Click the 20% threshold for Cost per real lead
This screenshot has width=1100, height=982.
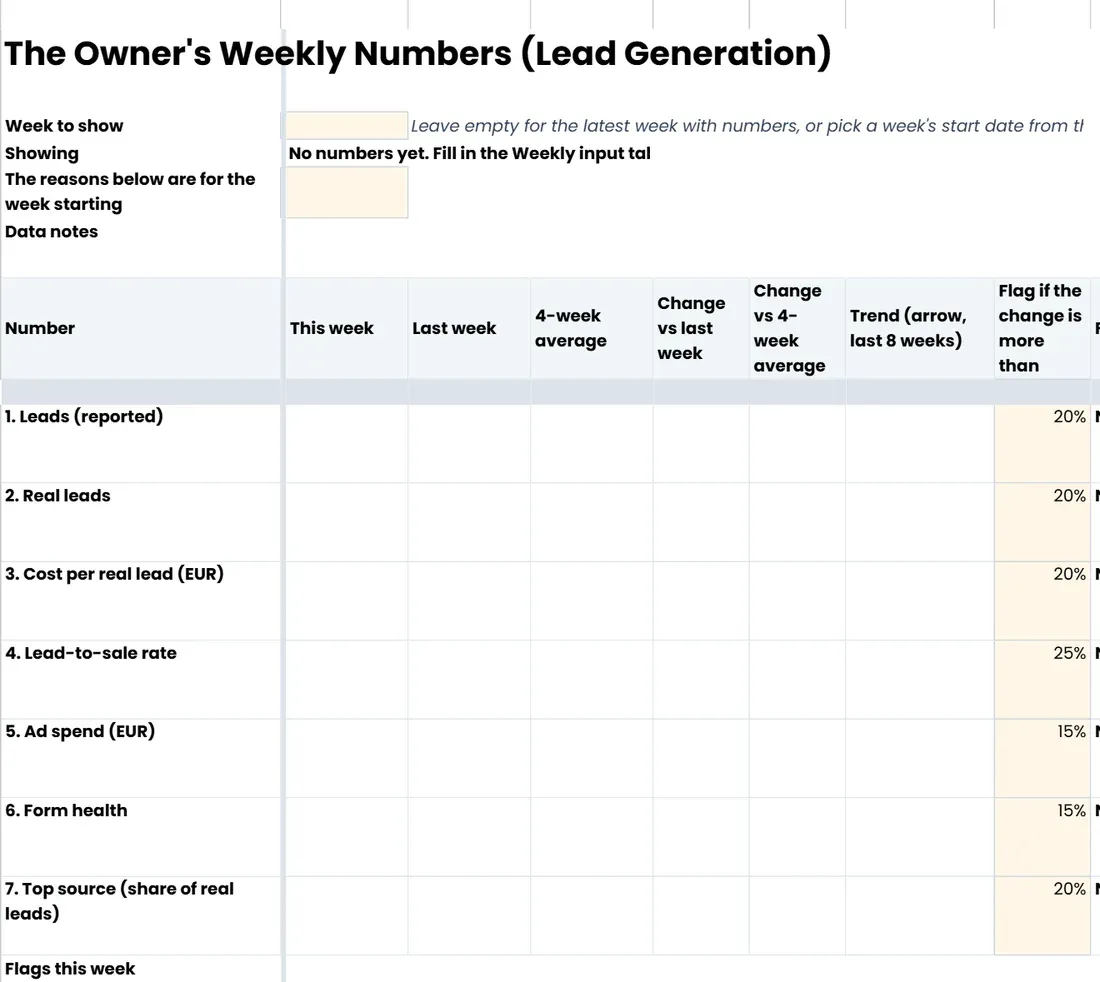tap(1042, 600)
